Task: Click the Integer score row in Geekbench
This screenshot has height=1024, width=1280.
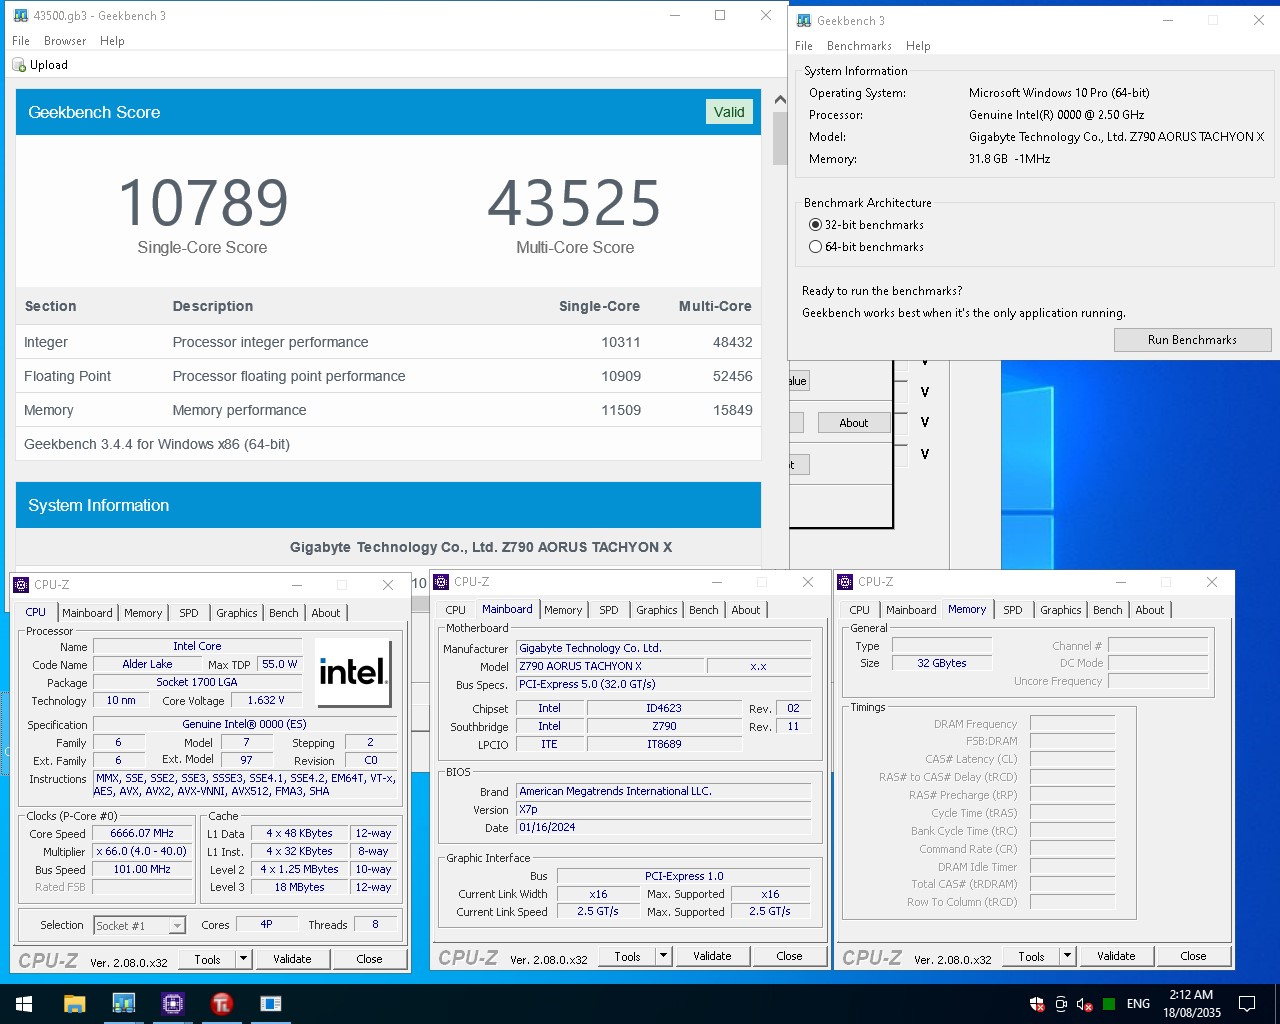Action: [x=388, y=342]
